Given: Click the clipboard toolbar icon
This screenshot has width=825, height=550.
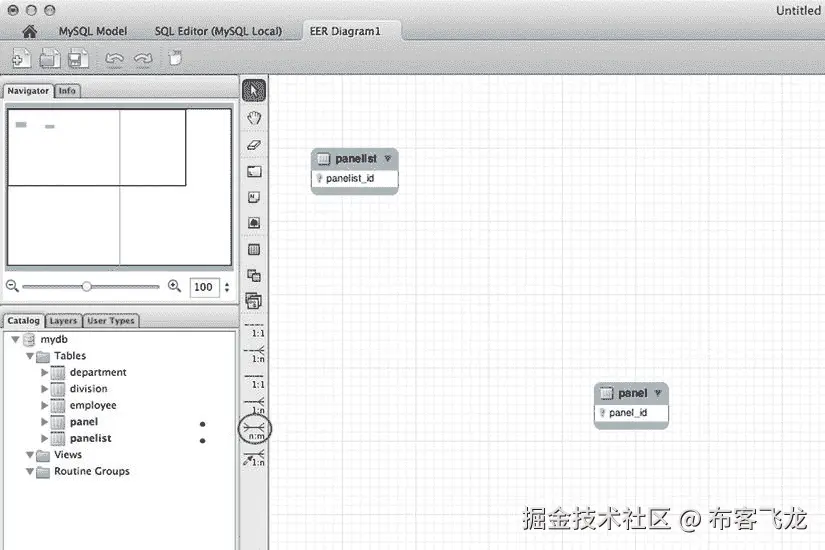Looking at the screenshot, I should click(x=175, y=57).
